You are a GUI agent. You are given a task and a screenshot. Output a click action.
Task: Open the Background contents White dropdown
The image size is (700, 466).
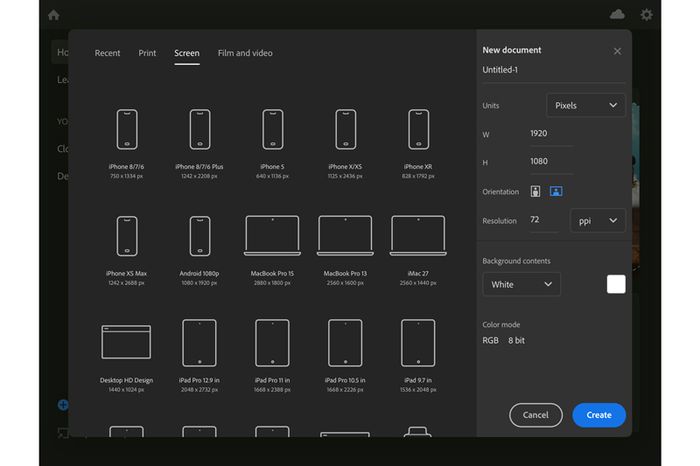point(521,284)
